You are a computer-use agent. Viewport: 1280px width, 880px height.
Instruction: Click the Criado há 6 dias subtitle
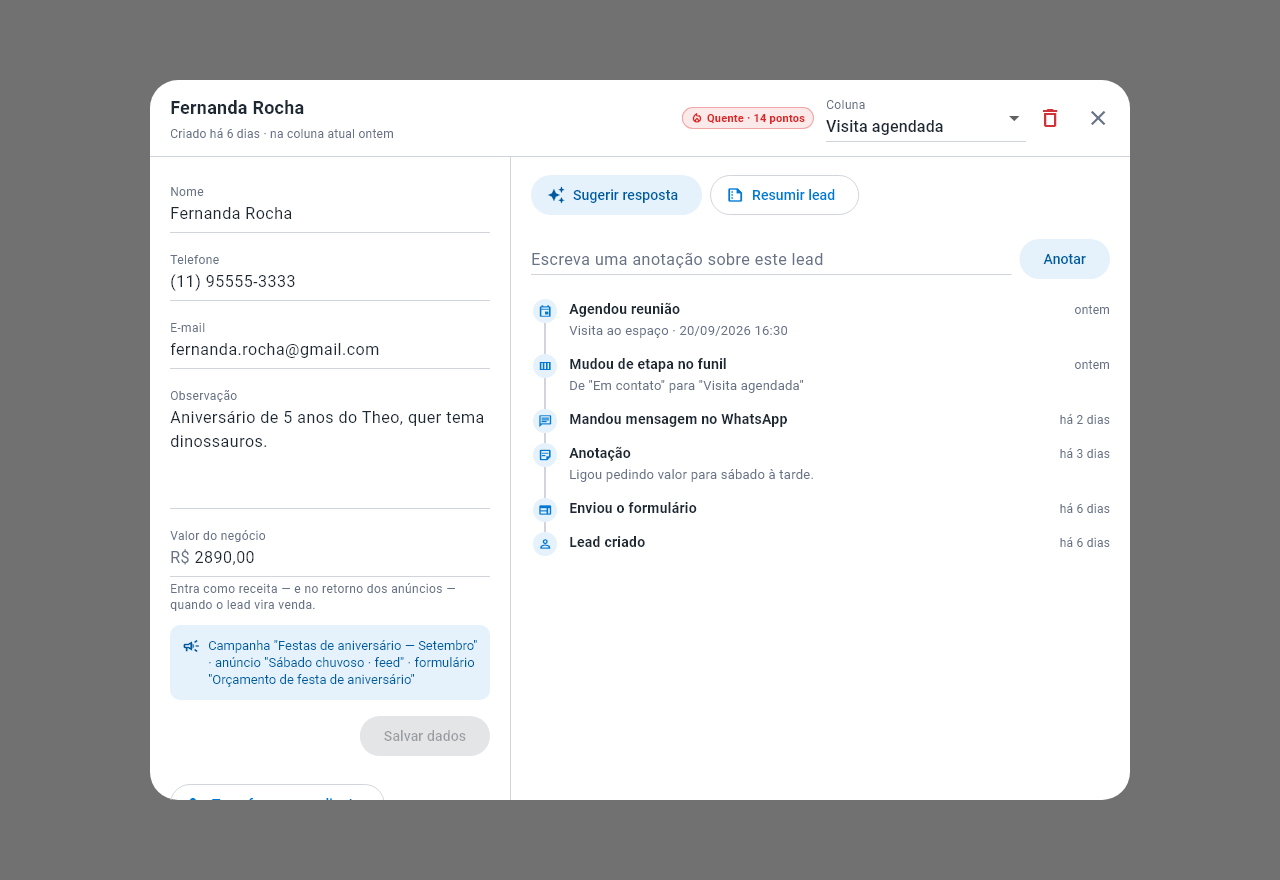(282, 134)
